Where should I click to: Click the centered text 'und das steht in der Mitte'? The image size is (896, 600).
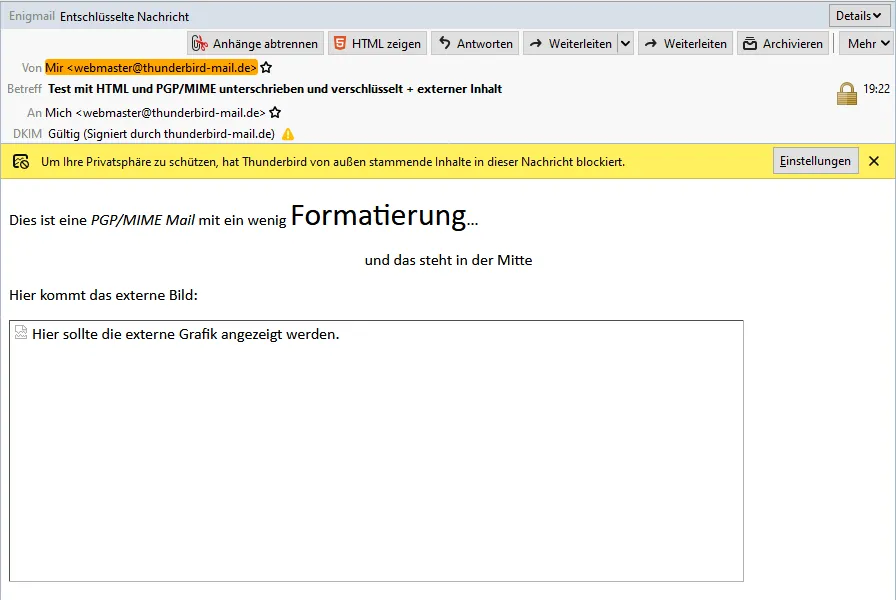click(449, 260)
